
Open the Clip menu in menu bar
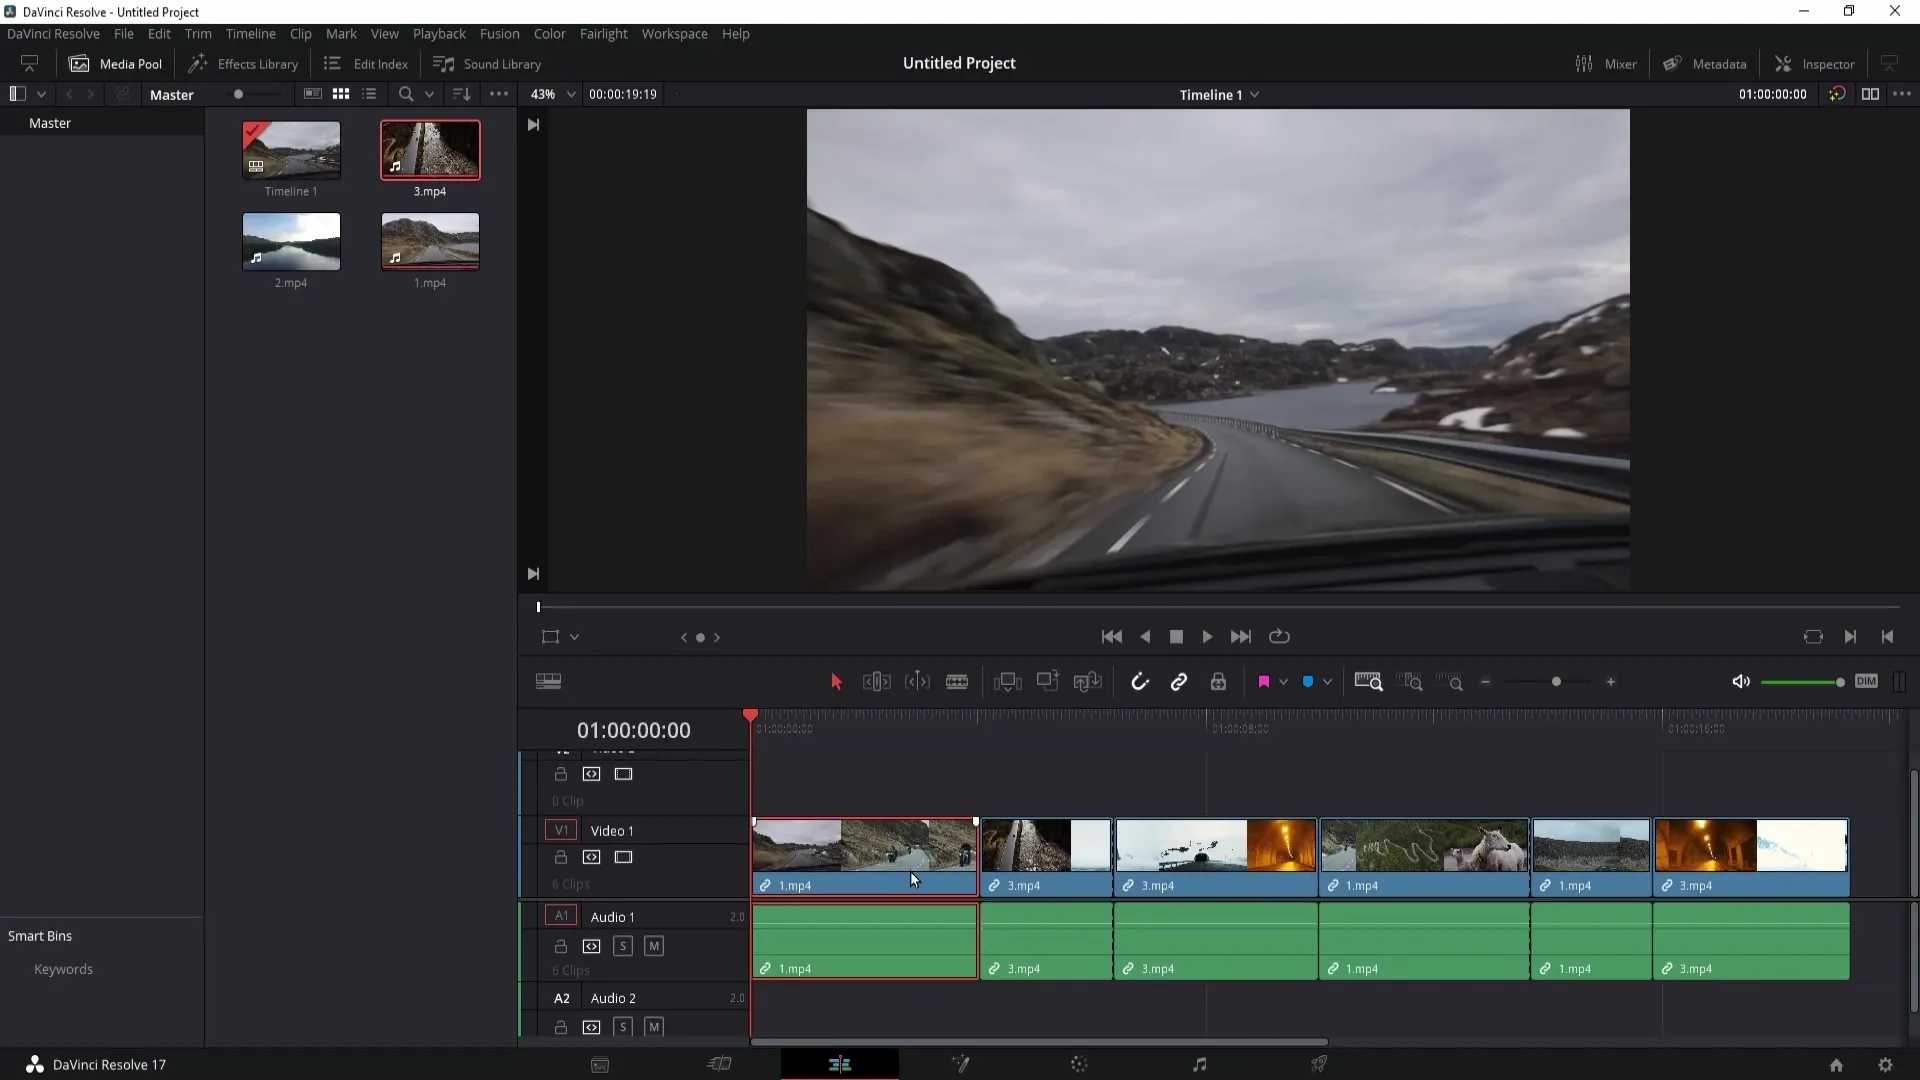(301, 33)
